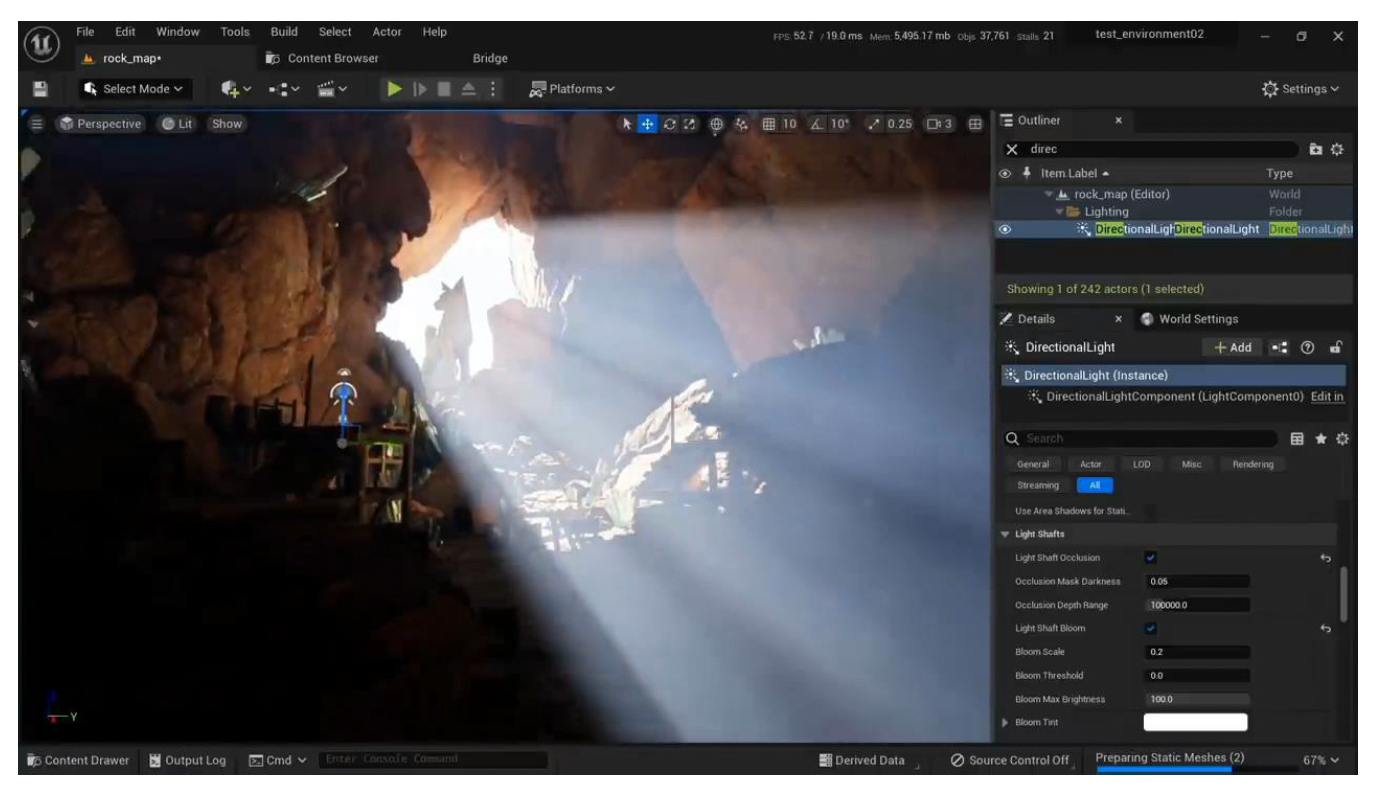Disable the Light Shaft Bloom checkbox

pos(1151,628)
